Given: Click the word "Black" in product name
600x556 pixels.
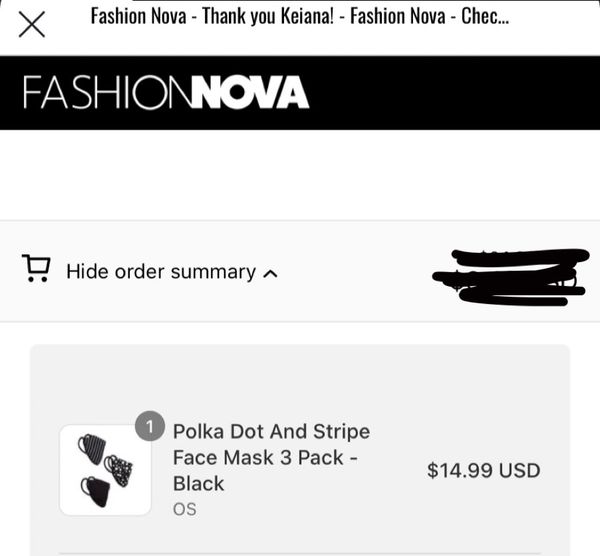Looking at the screenshot, I should [199, 484].
